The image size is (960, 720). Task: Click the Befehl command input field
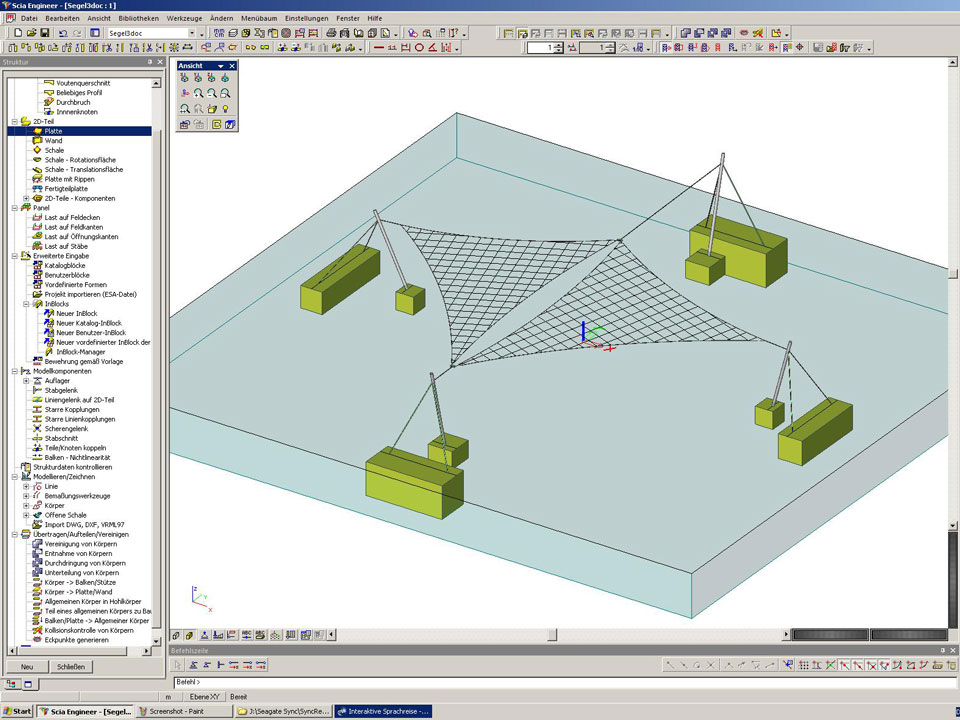click(560, 682)
